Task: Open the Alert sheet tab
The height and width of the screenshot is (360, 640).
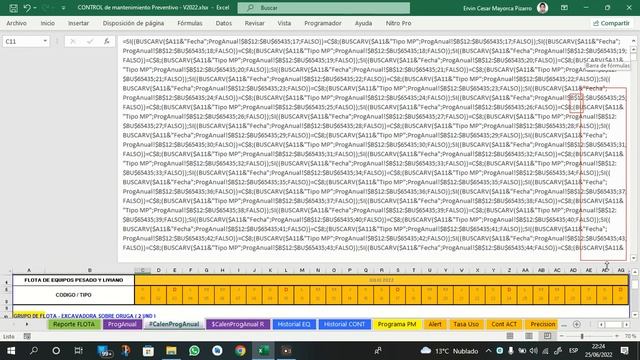Action: click(435, 324)
